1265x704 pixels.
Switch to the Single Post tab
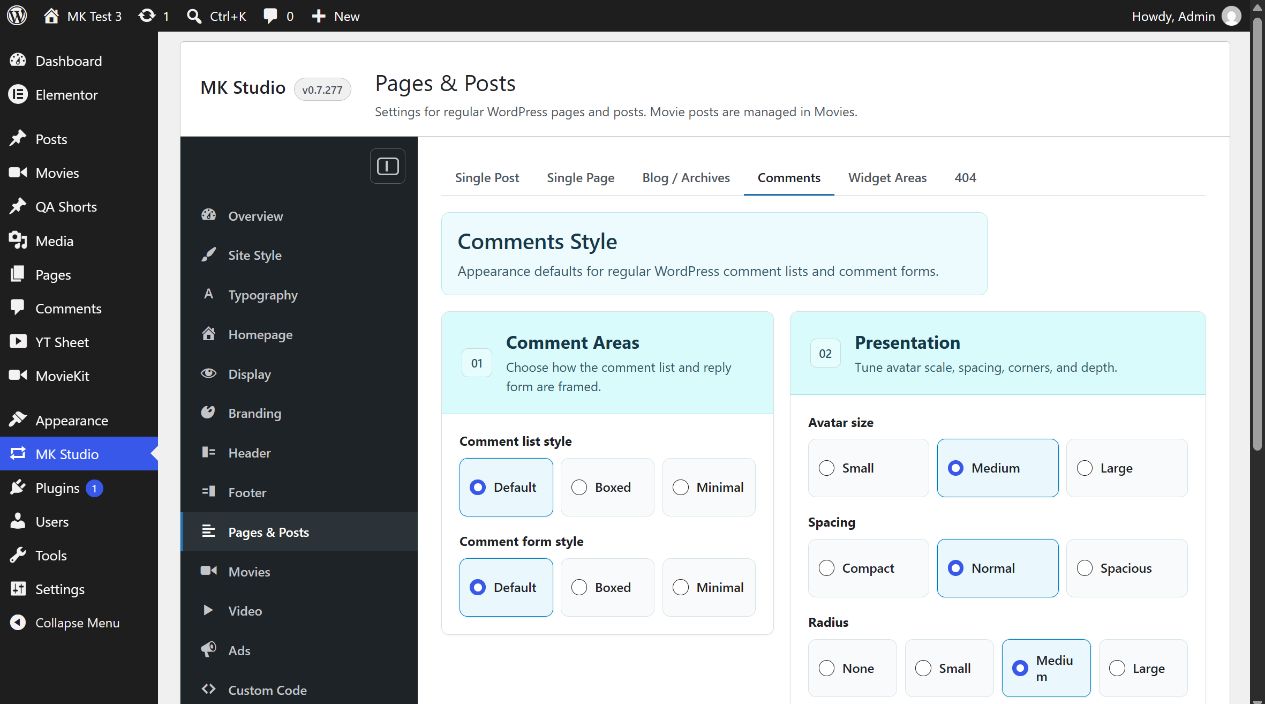tap(487, 177)
